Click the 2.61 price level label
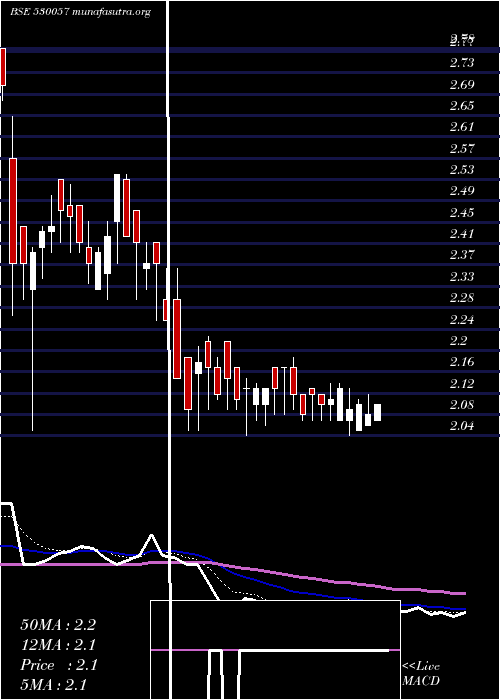The width and height of the screenshot is (500, 700). [462, 127]
